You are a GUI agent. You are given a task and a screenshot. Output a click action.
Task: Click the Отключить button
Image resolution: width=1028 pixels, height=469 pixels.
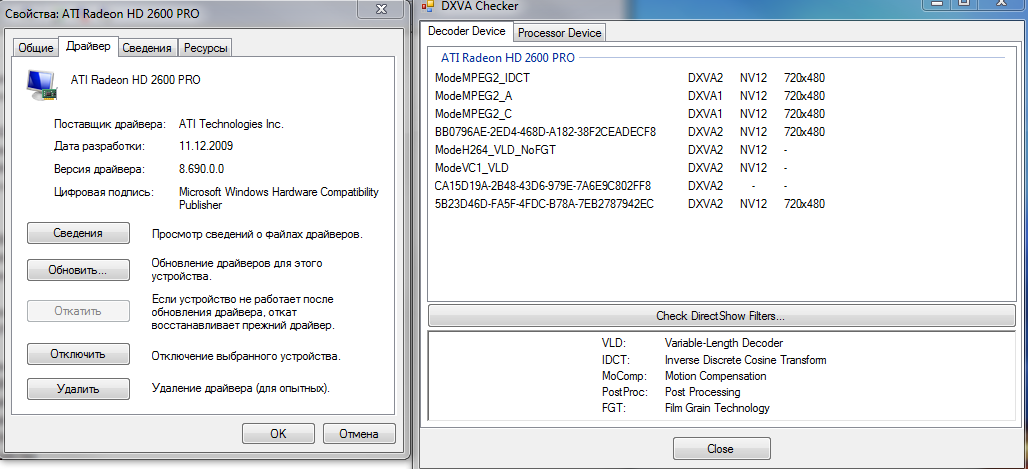click(x=77, y=354)
